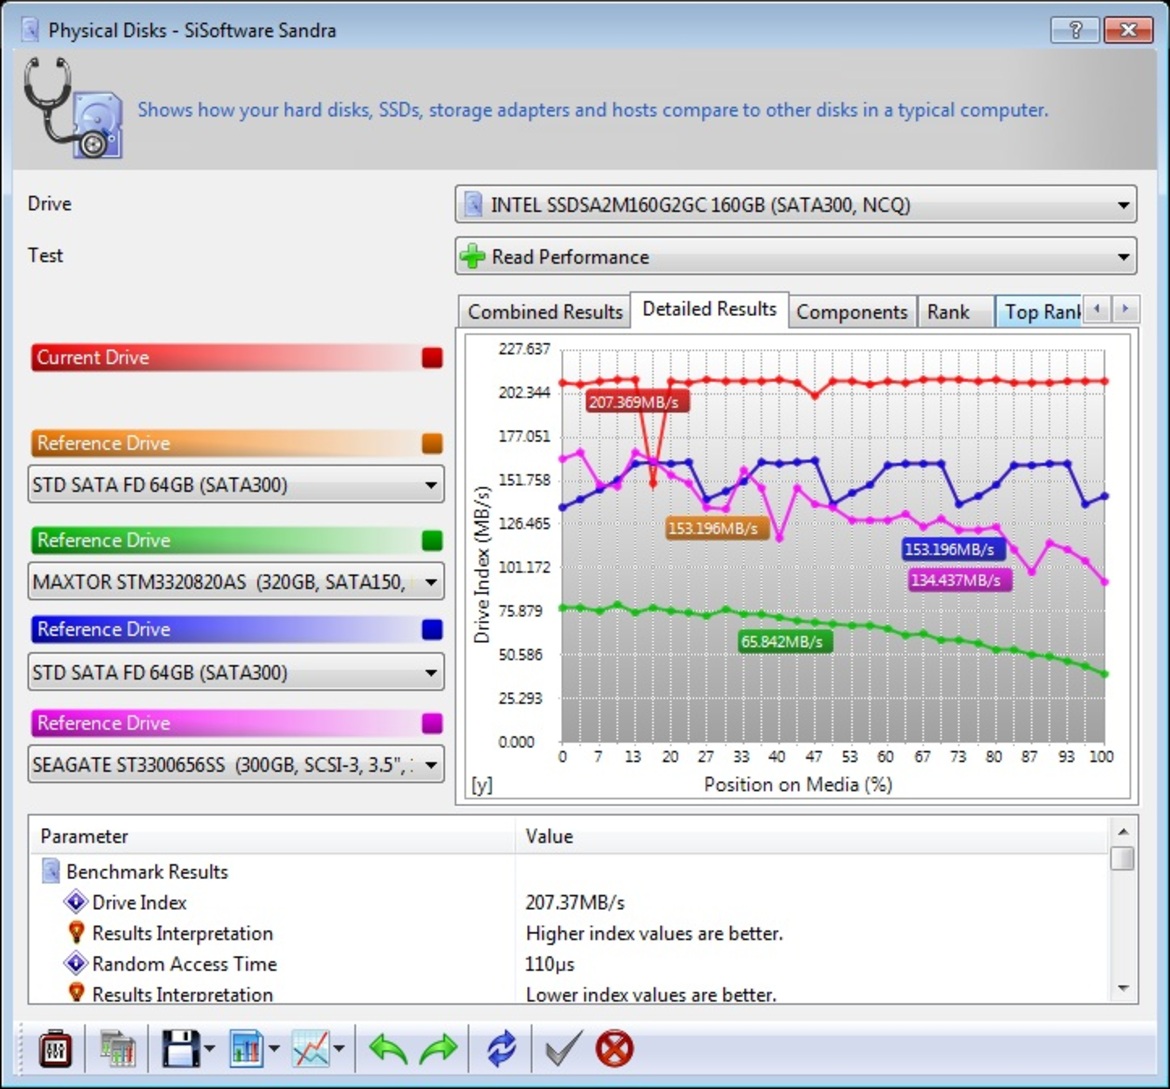
Task: Click the results list scroll up arrow
Action: coord(1122,831)
